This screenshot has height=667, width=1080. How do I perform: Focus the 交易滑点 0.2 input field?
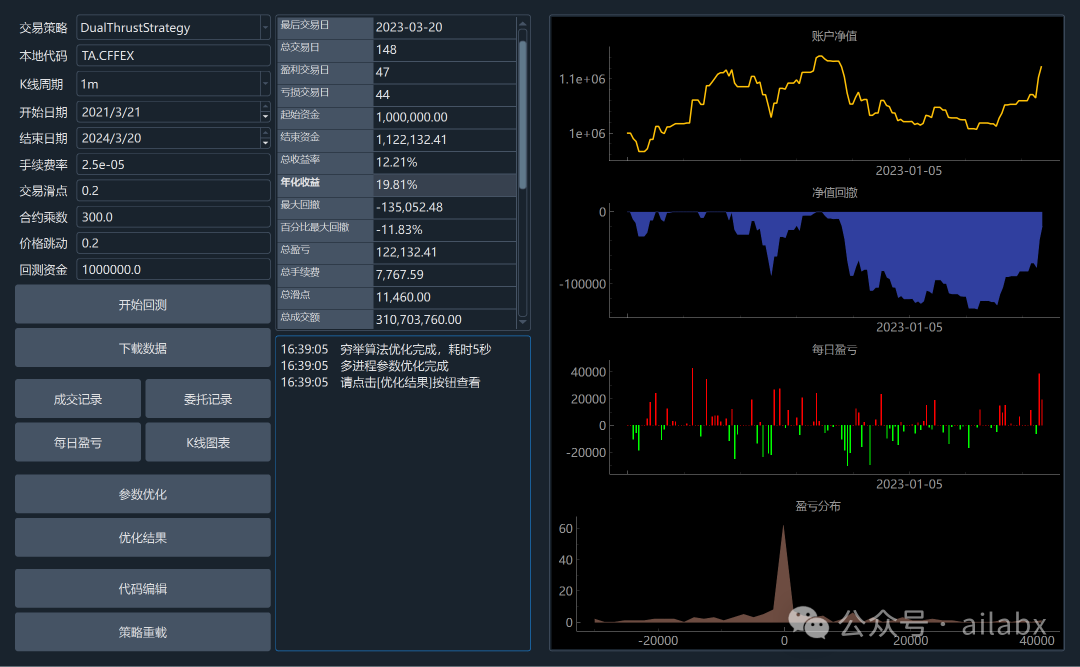[173, 191]
